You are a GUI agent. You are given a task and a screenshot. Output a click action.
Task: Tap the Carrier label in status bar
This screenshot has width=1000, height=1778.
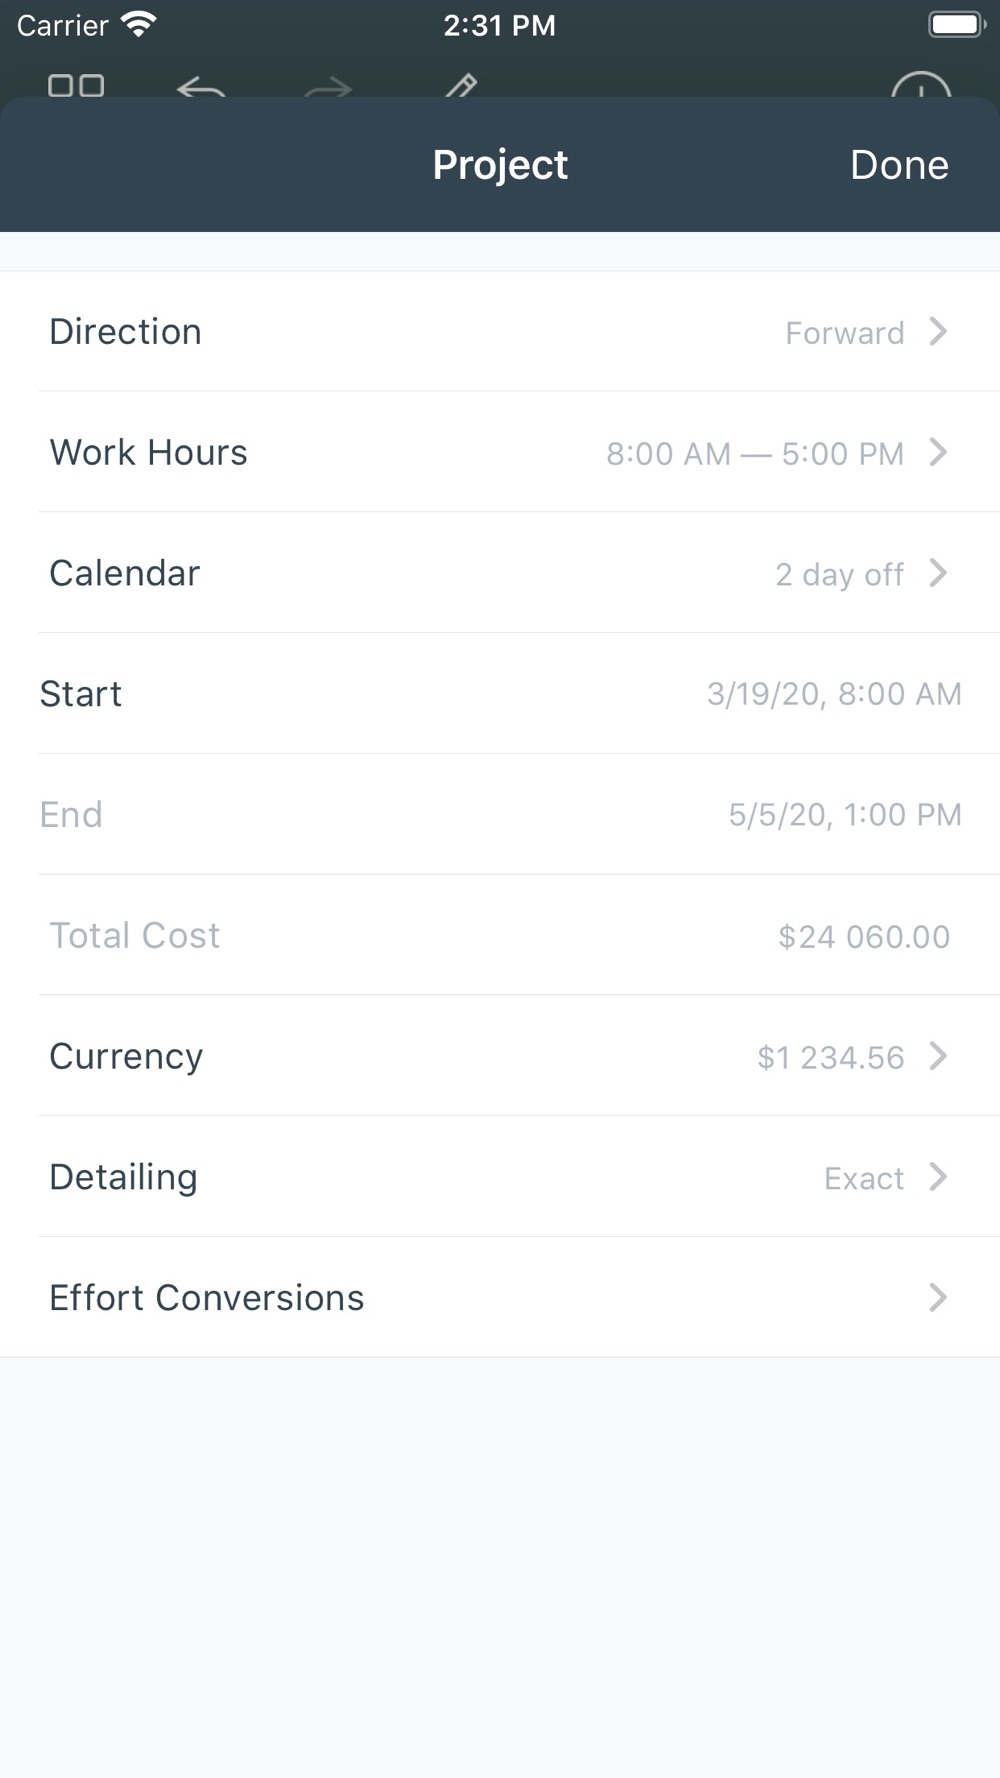62,25
